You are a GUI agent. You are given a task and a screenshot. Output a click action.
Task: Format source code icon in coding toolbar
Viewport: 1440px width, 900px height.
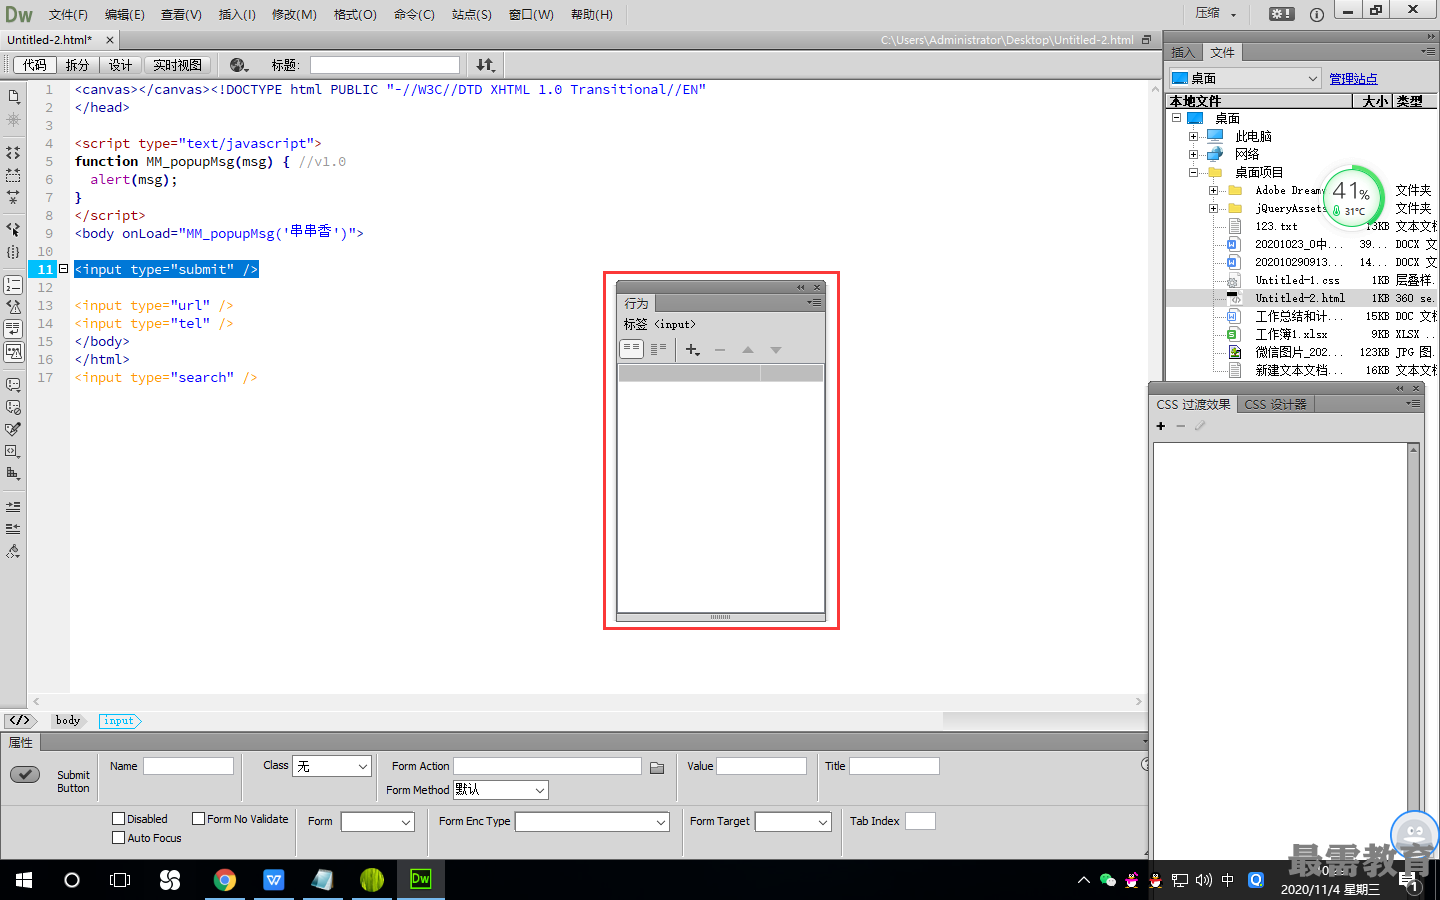tap(13, 551)
